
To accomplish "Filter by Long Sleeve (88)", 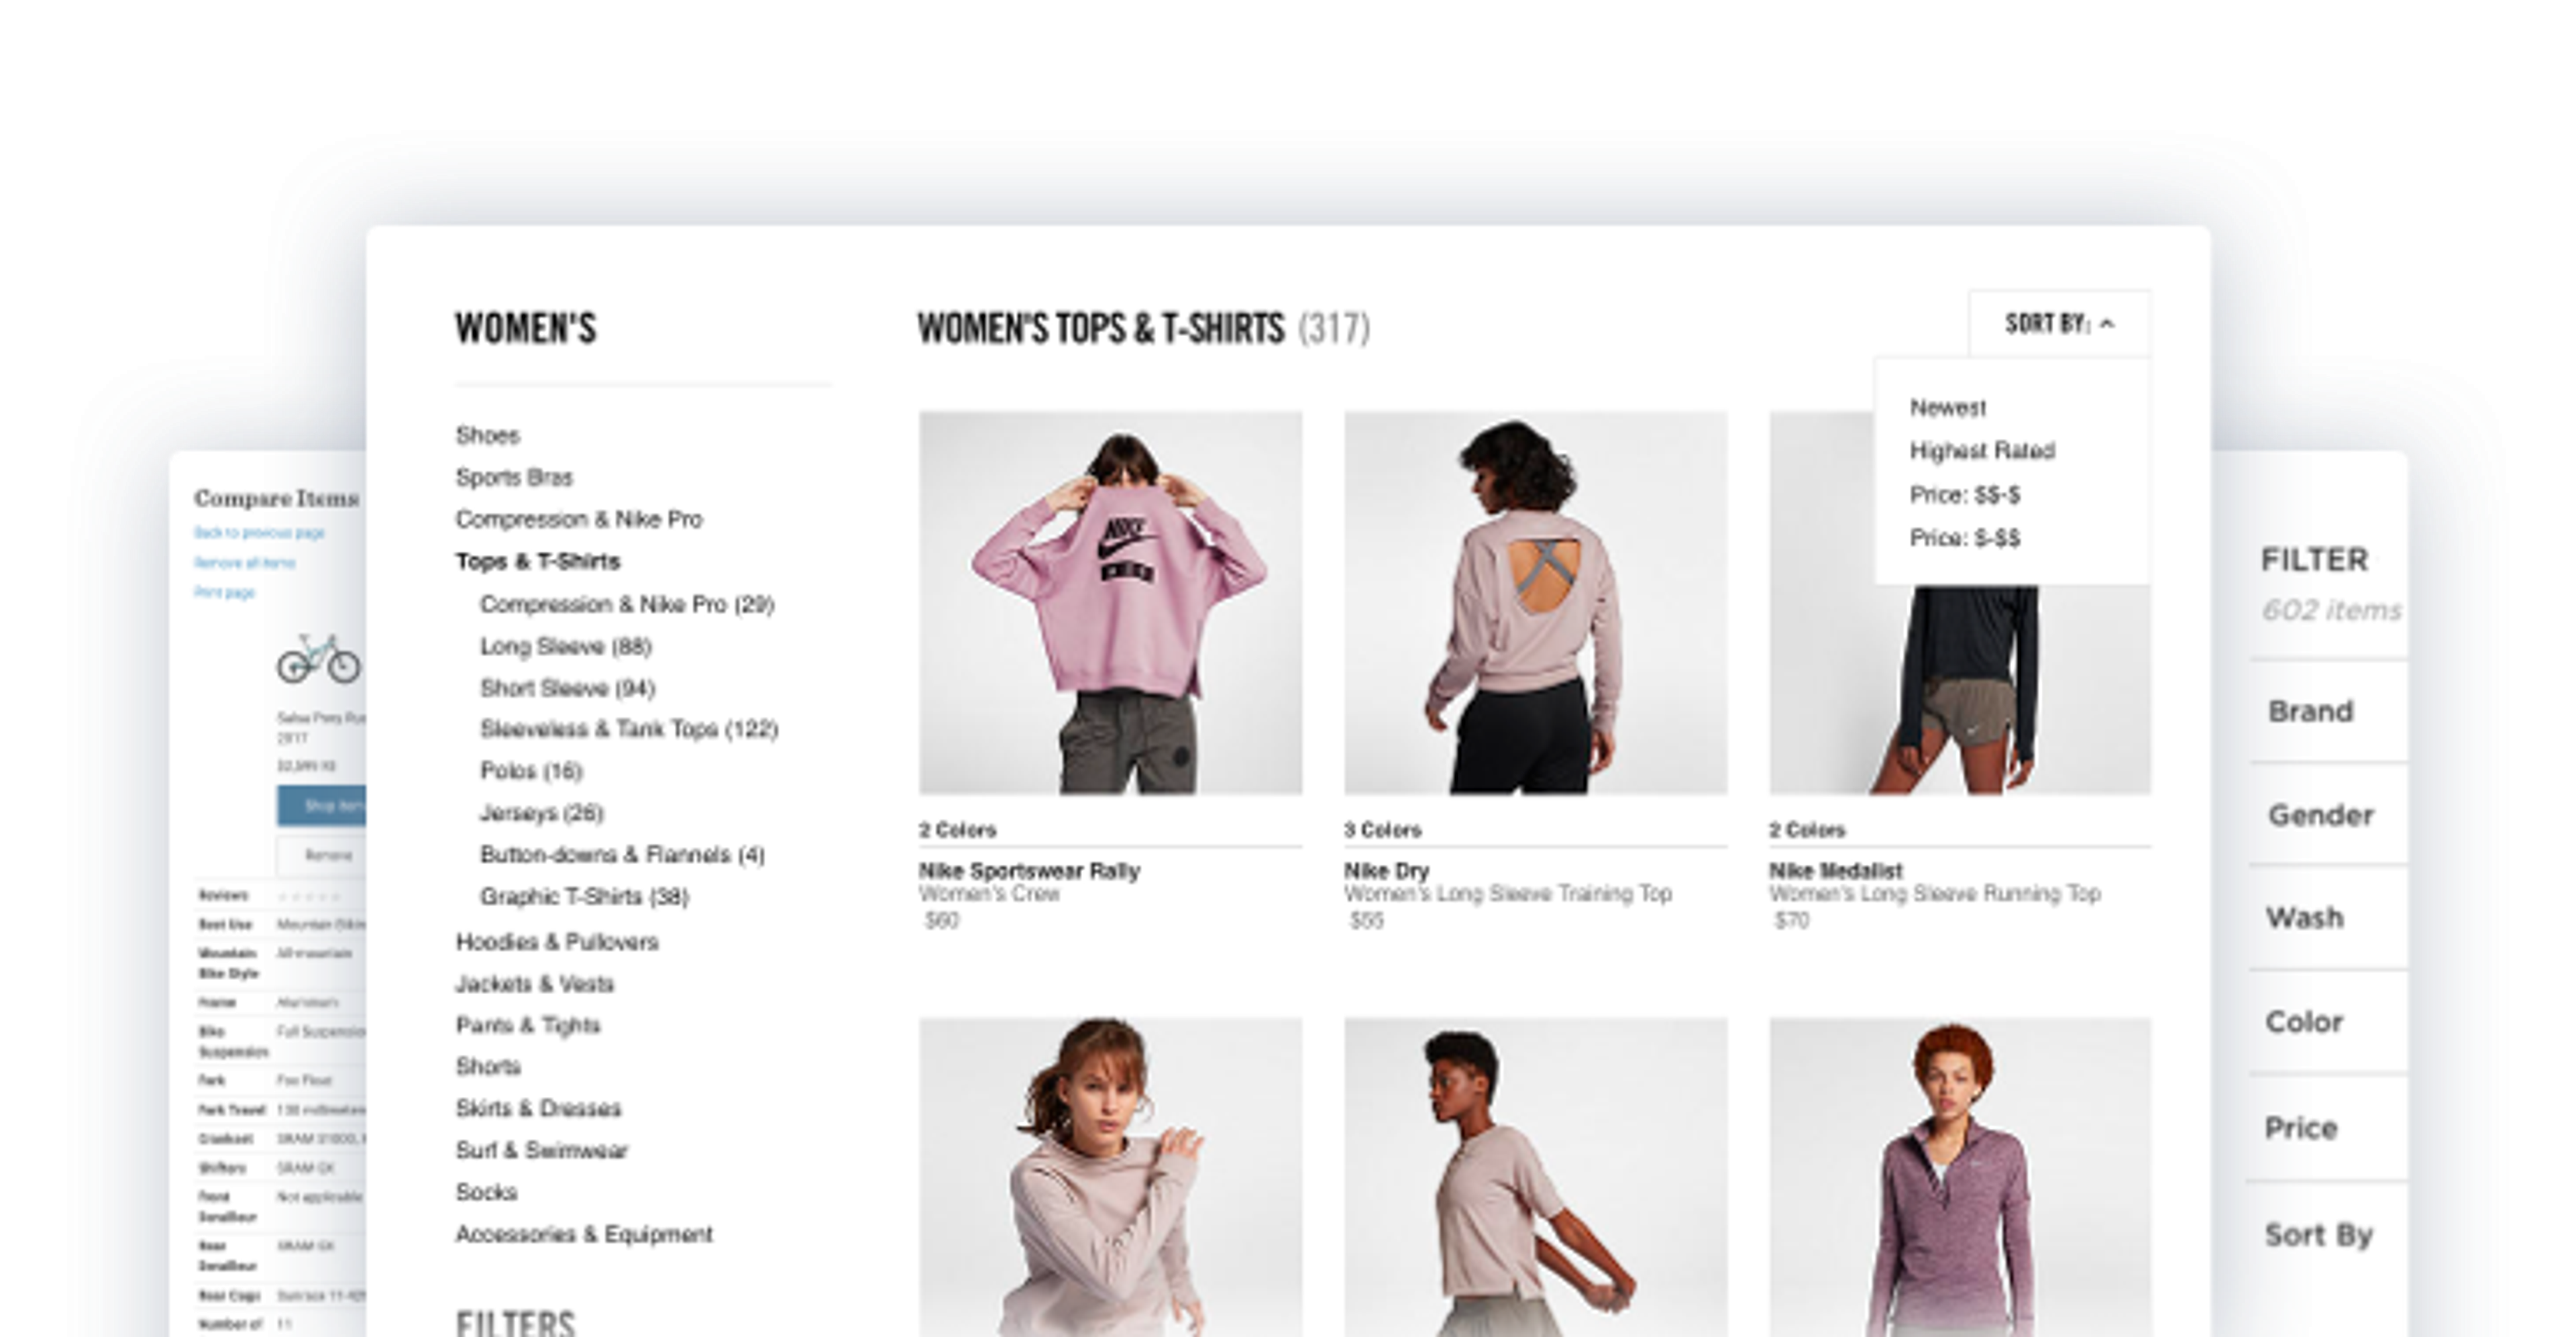I will click(x=566, y=646).
